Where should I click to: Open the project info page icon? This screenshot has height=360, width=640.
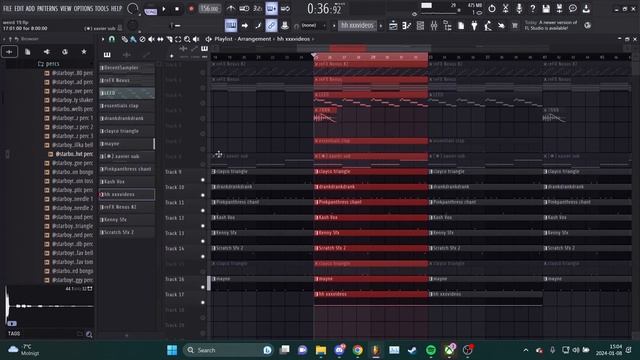(461, 26)
